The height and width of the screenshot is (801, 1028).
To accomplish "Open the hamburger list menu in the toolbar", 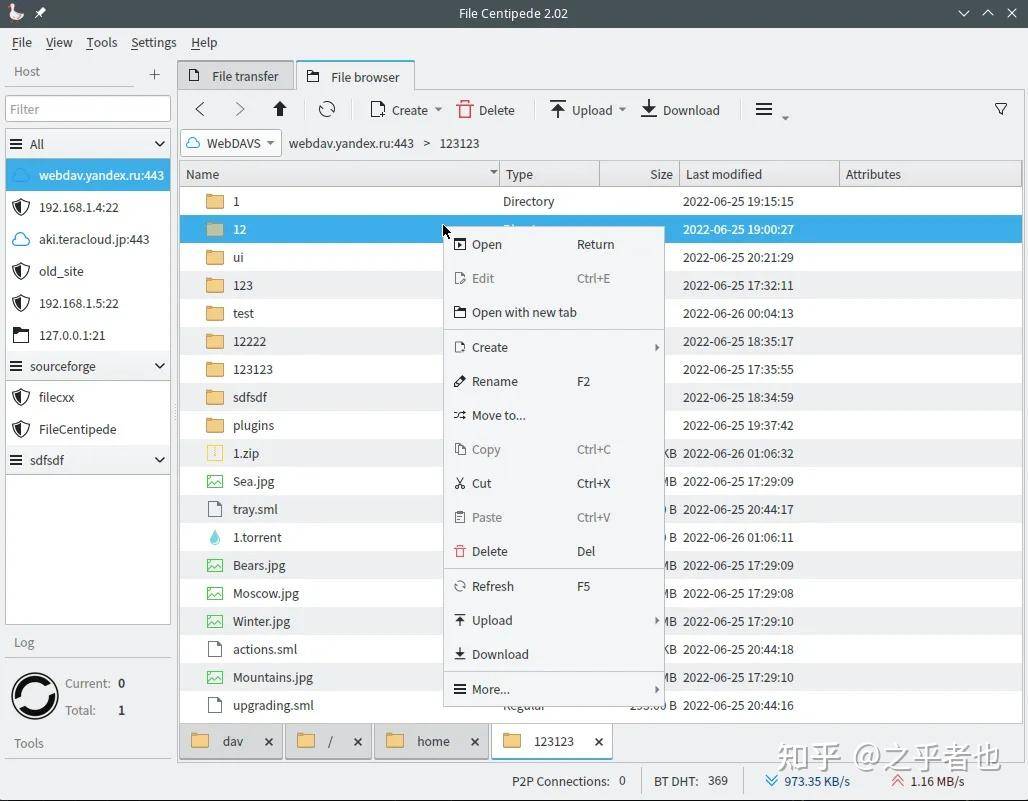I will pyautogui.click(x=764, y=109).
